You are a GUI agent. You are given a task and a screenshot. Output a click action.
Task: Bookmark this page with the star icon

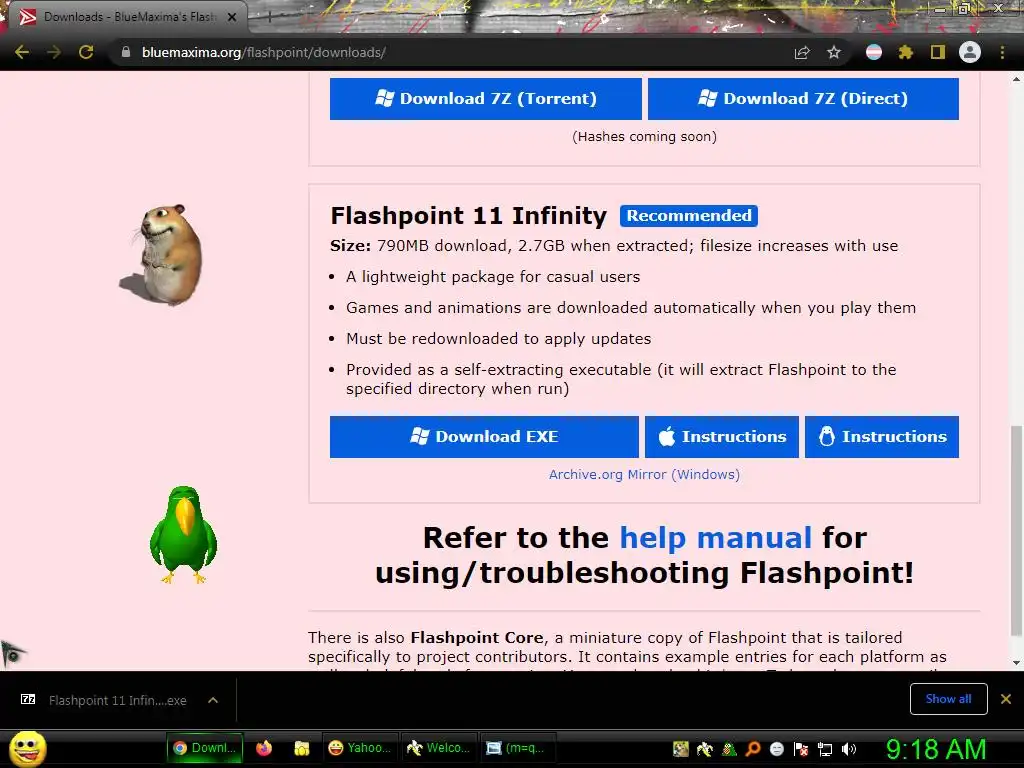click(x=834, y=52)
